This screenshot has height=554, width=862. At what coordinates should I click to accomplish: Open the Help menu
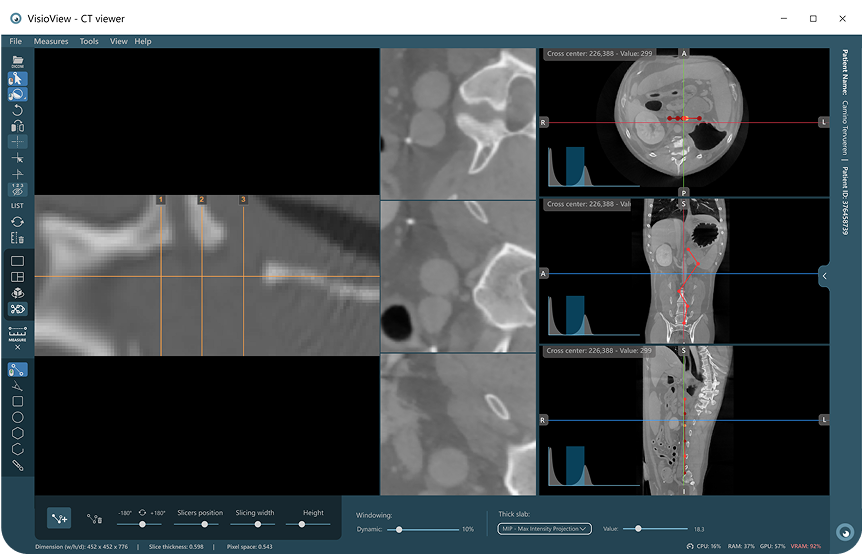pyautogui.click(x=143, y=41)
